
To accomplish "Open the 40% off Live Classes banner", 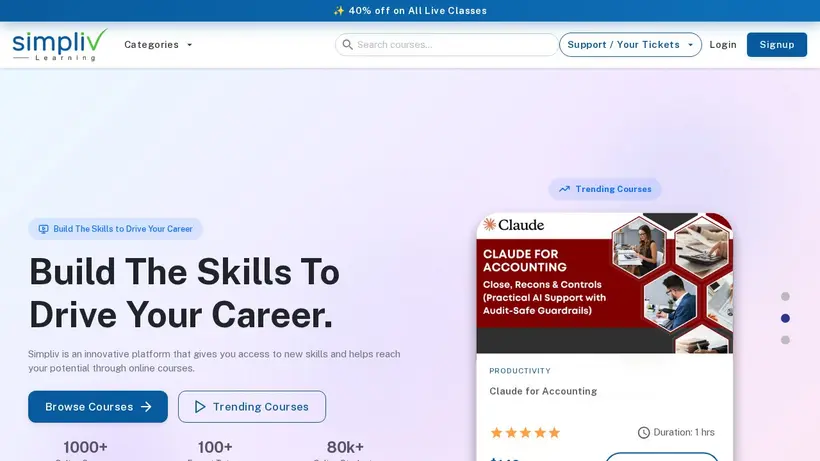I will 410,11.
